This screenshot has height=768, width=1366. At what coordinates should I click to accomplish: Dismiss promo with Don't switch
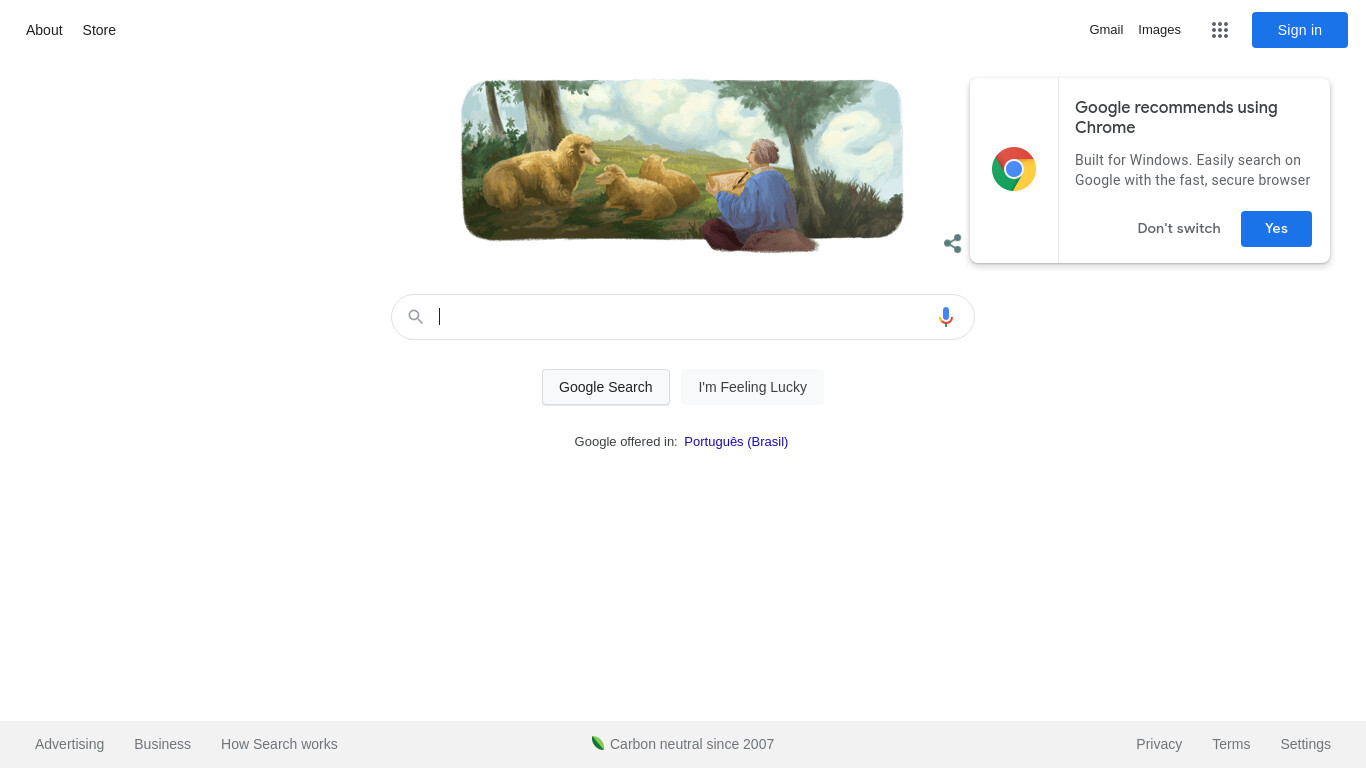point(1179,229)
